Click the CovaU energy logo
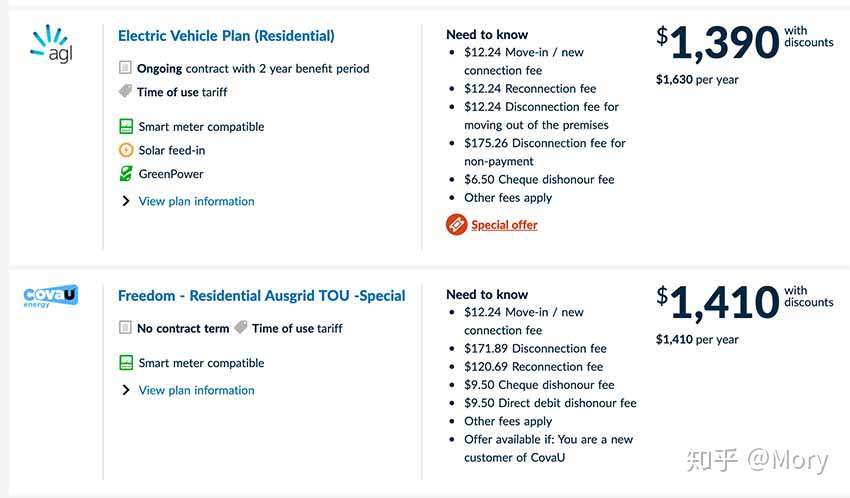The height and width of the screenshot is (498, 850). [x=51, y=296]
